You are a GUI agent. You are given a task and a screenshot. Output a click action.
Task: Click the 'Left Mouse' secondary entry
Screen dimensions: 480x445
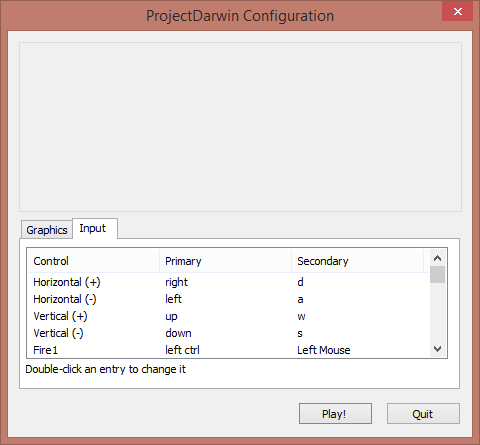pyautogui.click(x=324, y=350)
